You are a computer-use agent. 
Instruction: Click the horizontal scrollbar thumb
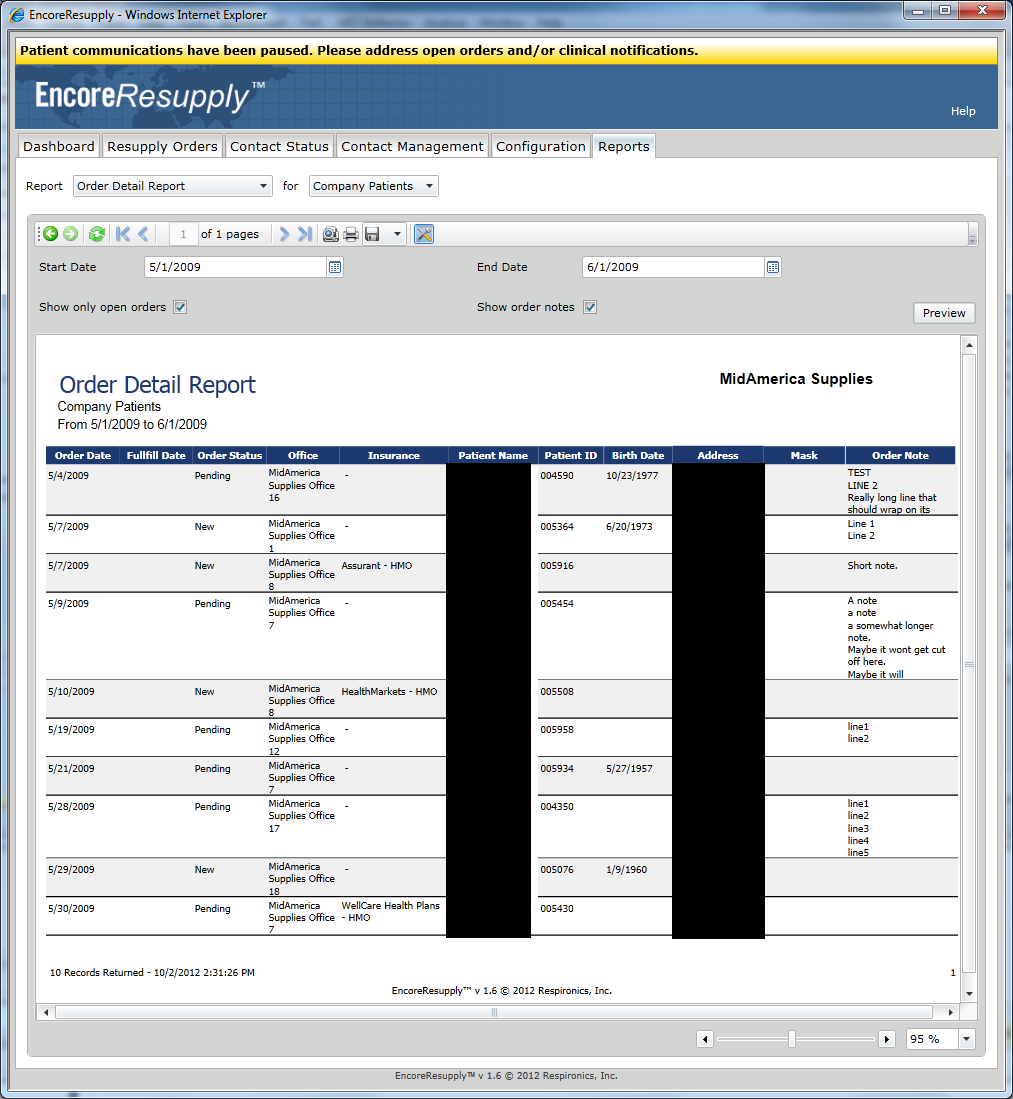494,1012
